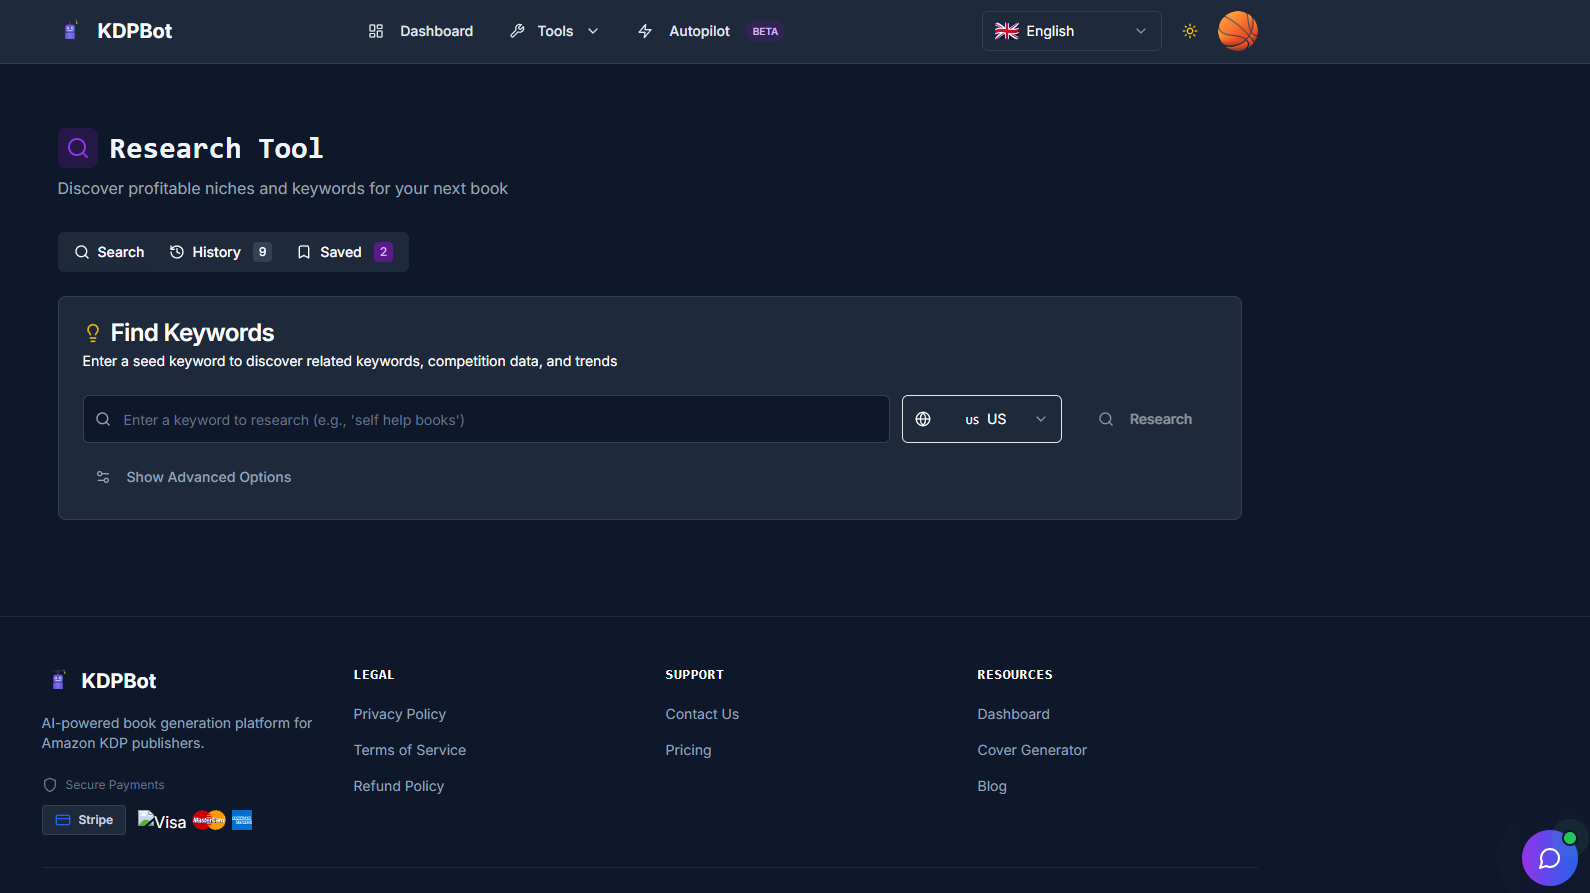
Task: Click the advanced options sliders icon
Action: pos(103,477)
